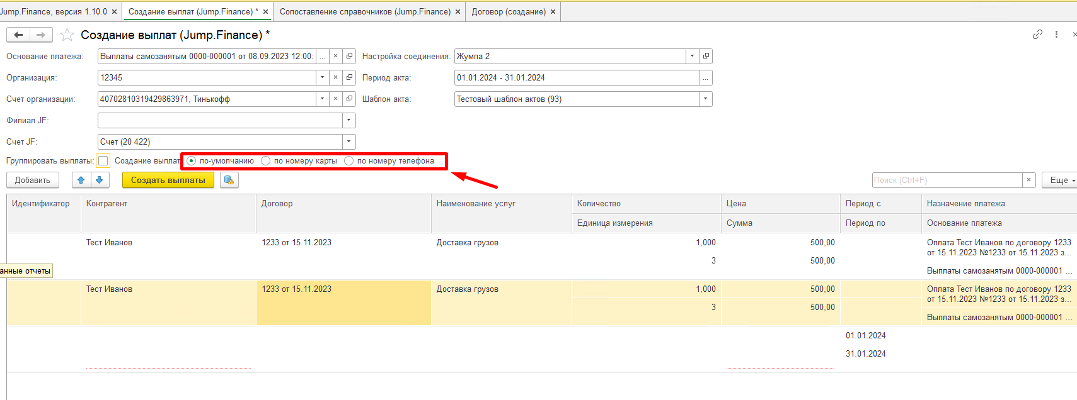Select the по номеру телефона radio option

click(x=349, y=161)
